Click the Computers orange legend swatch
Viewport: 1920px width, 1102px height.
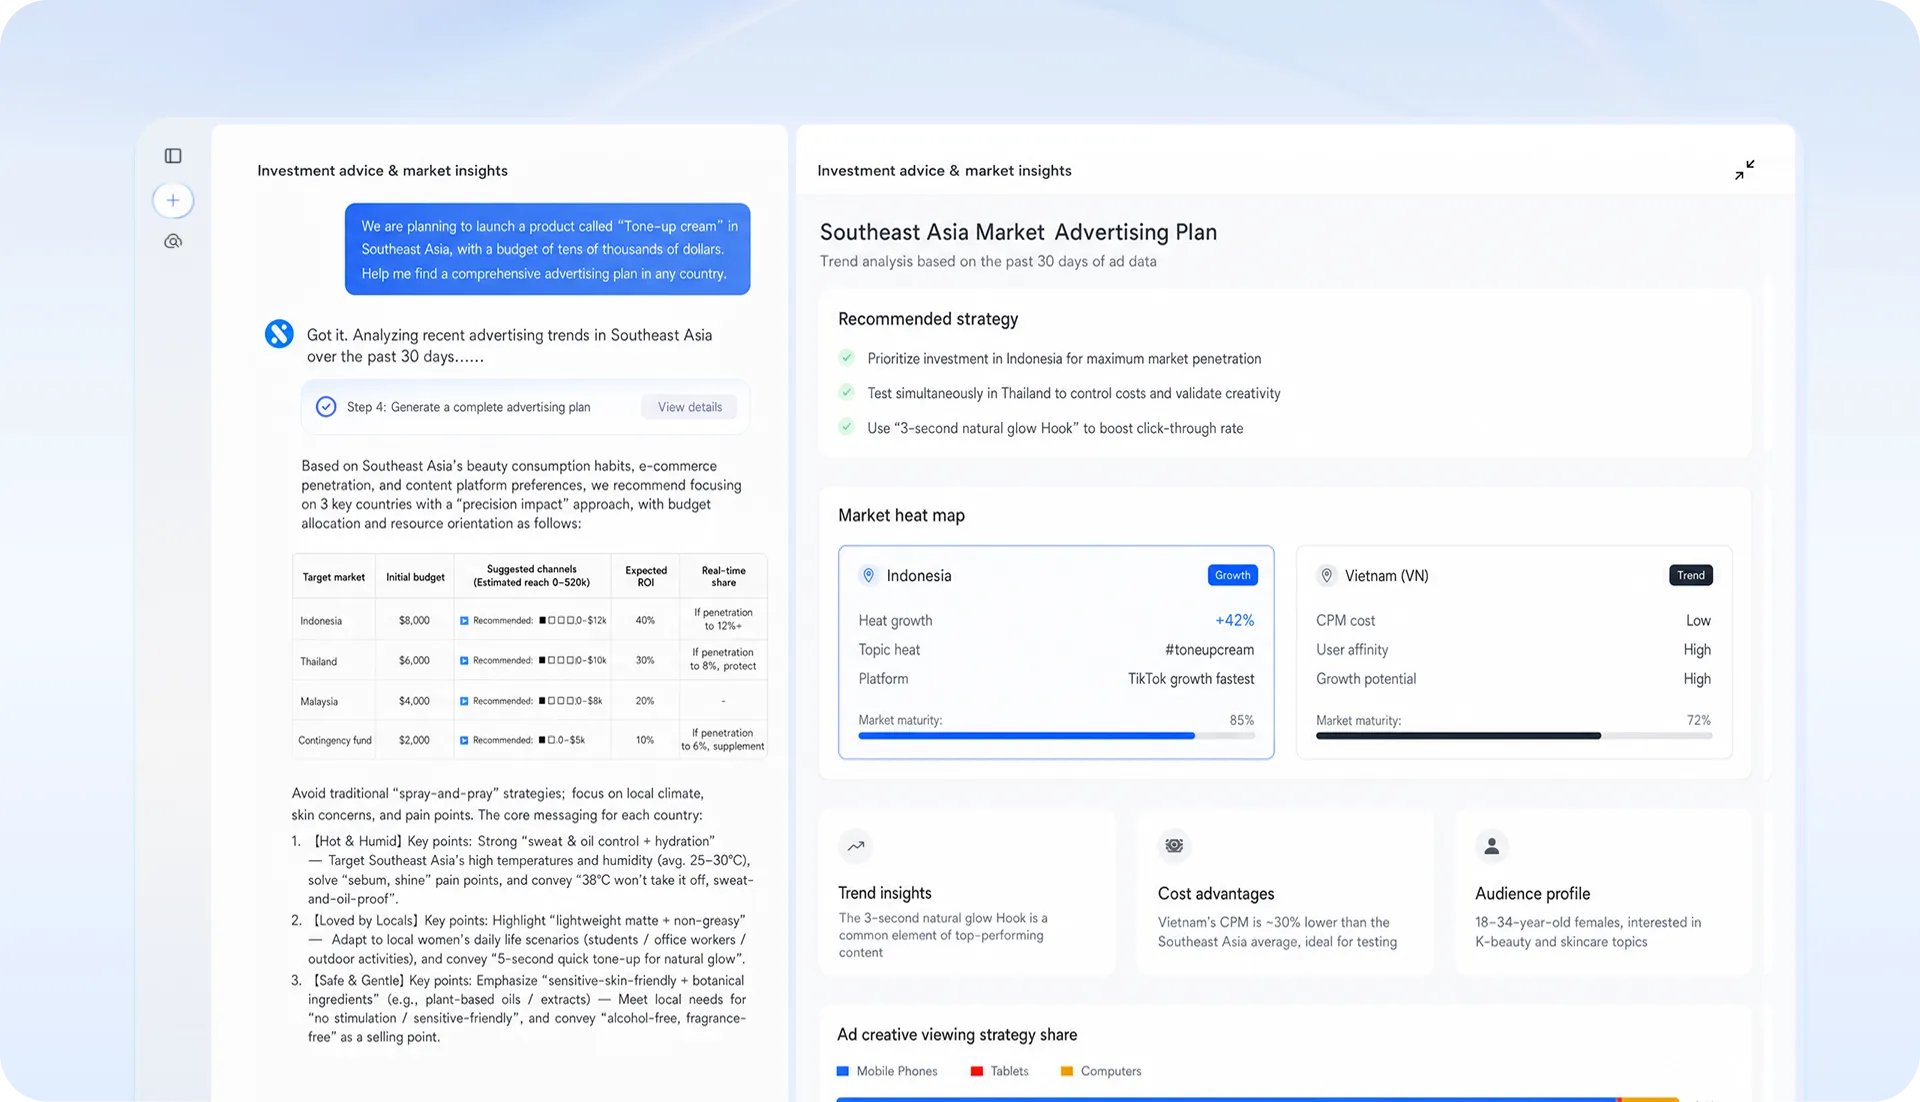pos(1067,1071)
